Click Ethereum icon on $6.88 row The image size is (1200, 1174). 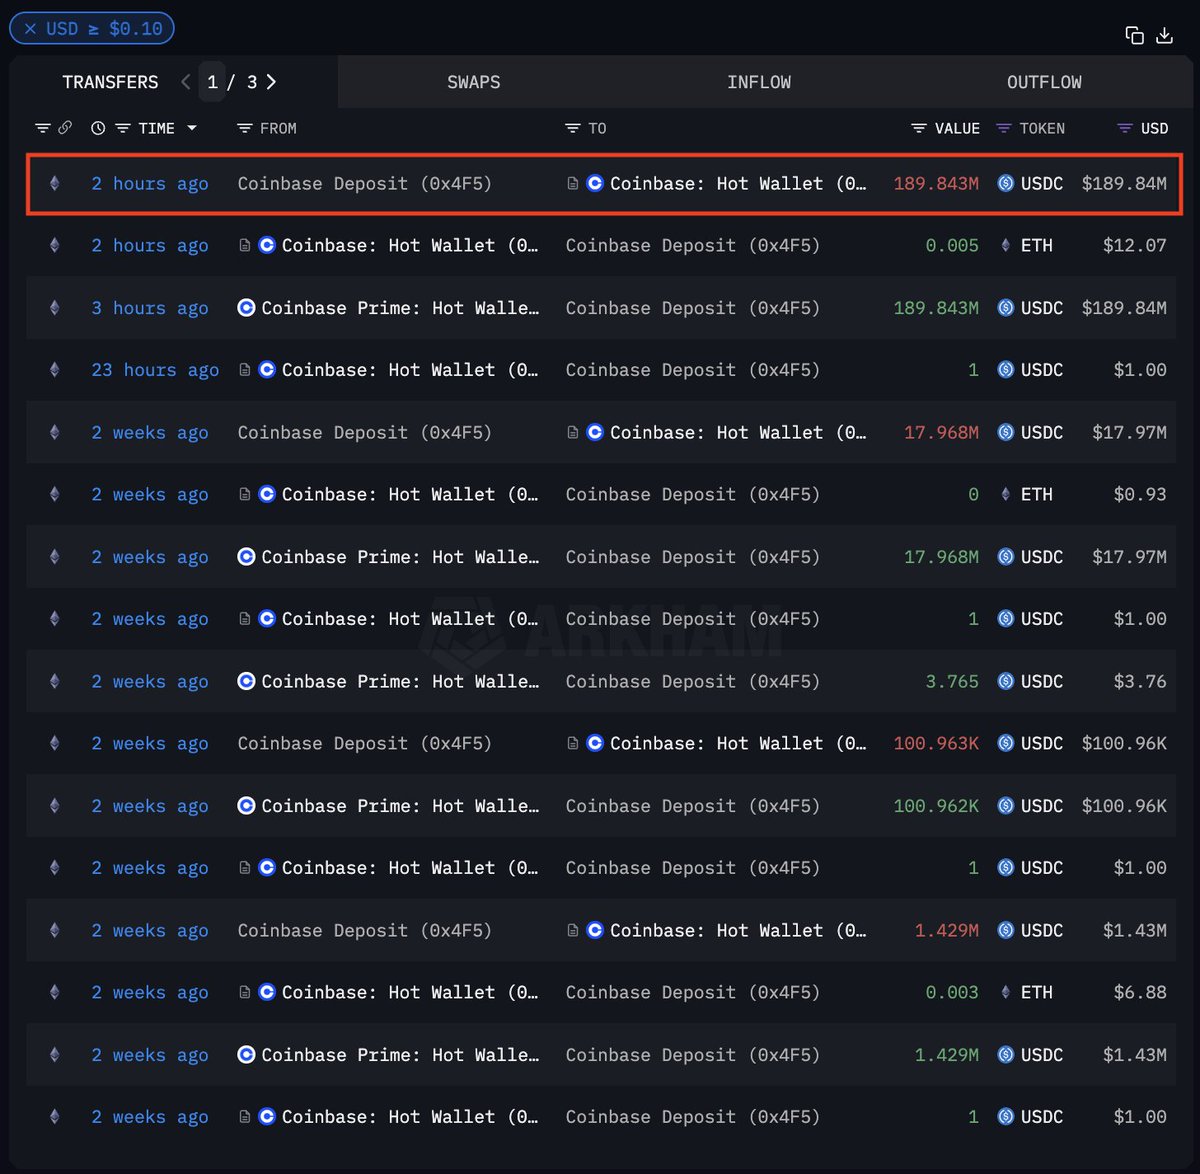[55, 992]
